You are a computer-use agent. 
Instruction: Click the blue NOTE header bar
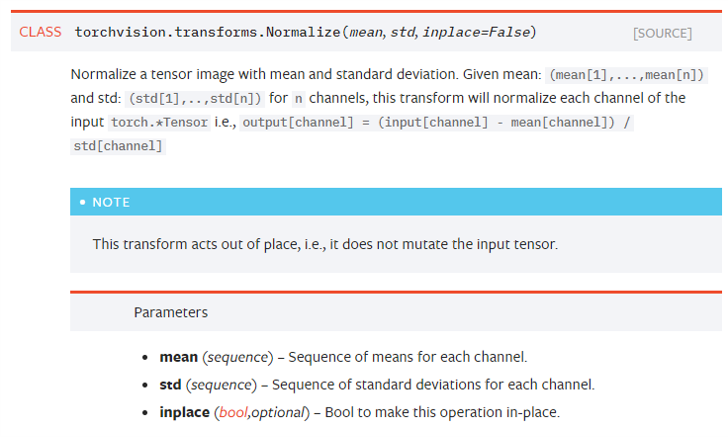click(396, 202)
